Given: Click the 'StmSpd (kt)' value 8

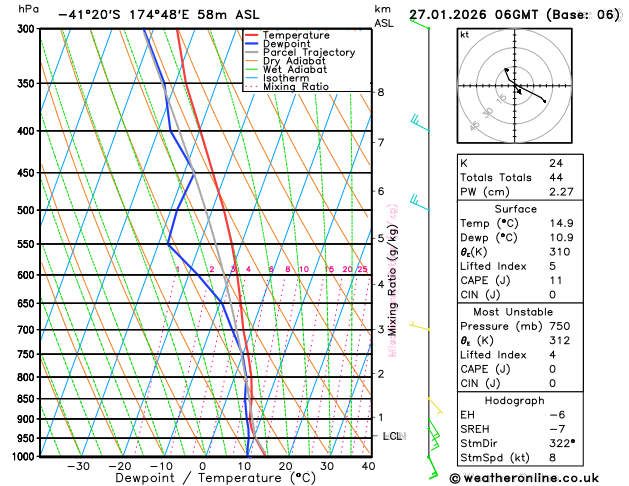Looking at the screenshot, I should (x=553, y=458).
